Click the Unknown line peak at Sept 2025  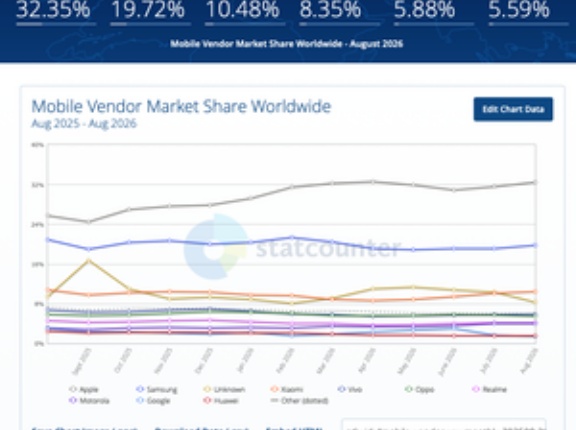coord(88,261)
